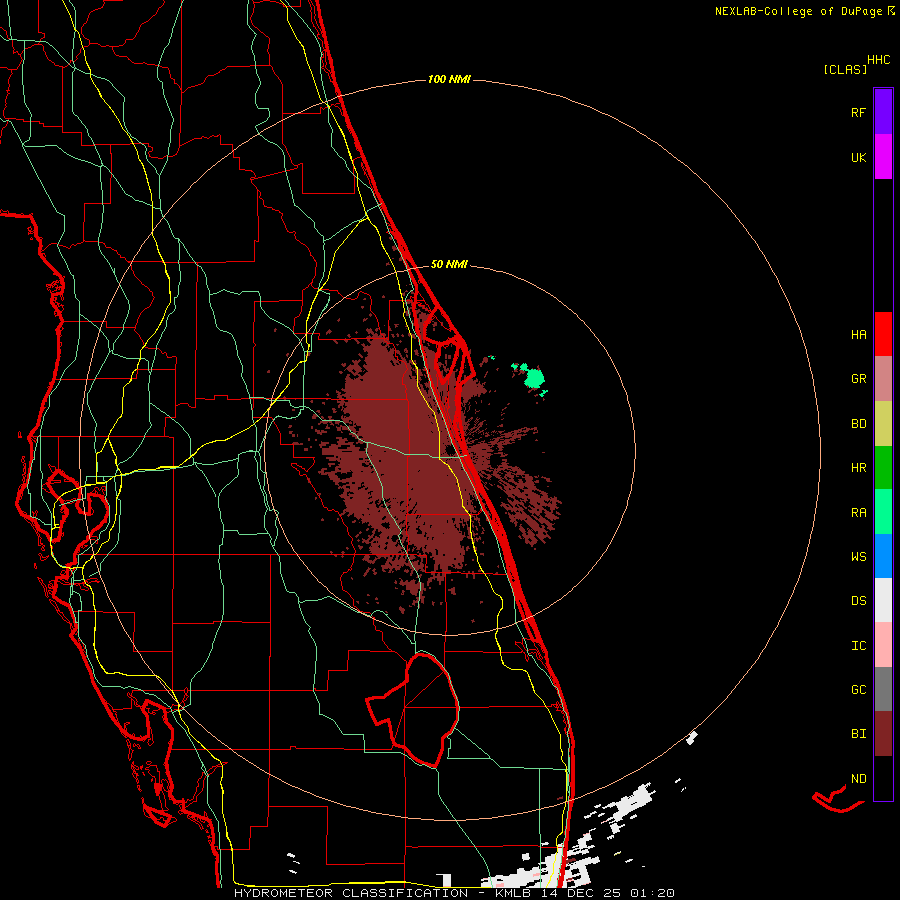Click the HR green legend swatch
Screen dimensions: 900x900
[x=883, y=467]
